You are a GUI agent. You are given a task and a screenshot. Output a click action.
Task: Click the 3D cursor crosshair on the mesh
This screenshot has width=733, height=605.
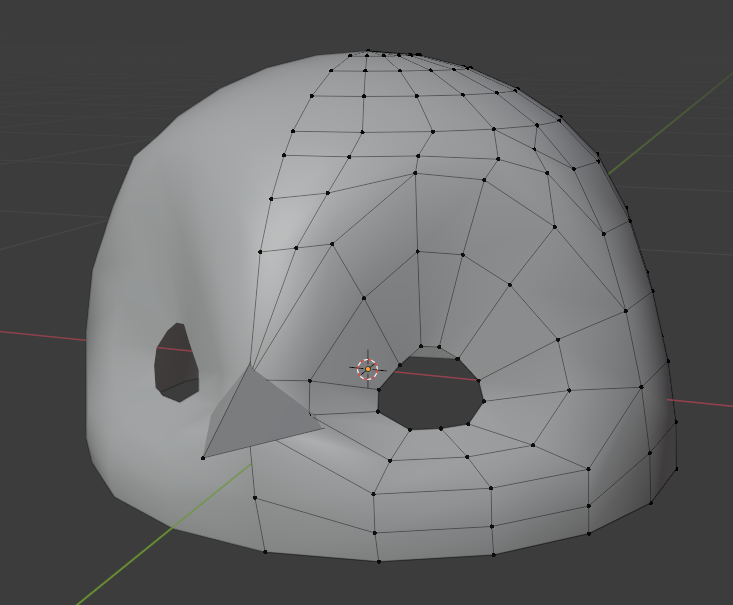[368, 369]
